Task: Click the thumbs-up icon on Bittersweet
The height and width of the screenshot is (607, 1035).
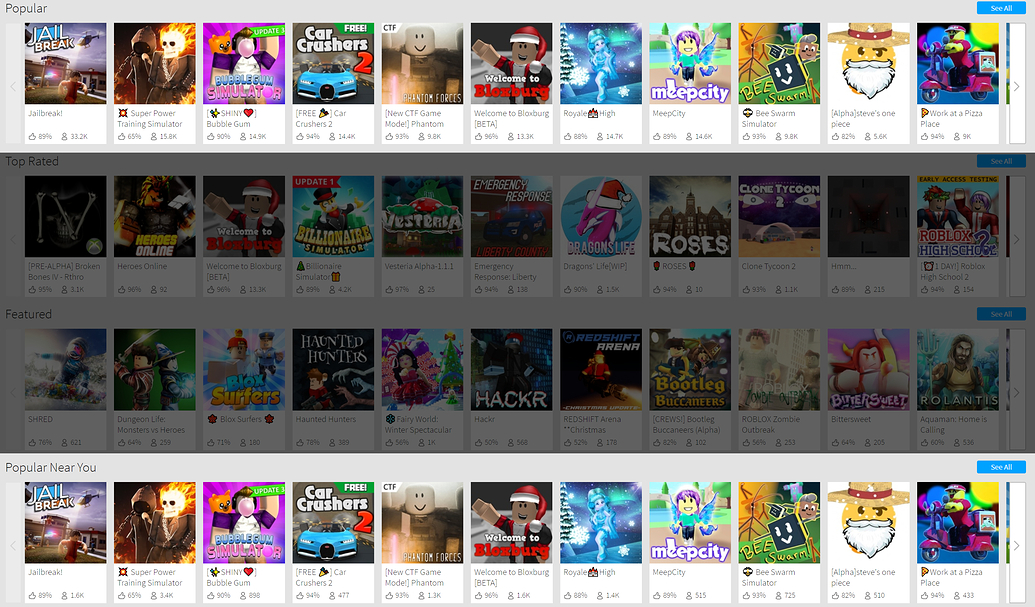Action: click(836, 441)
